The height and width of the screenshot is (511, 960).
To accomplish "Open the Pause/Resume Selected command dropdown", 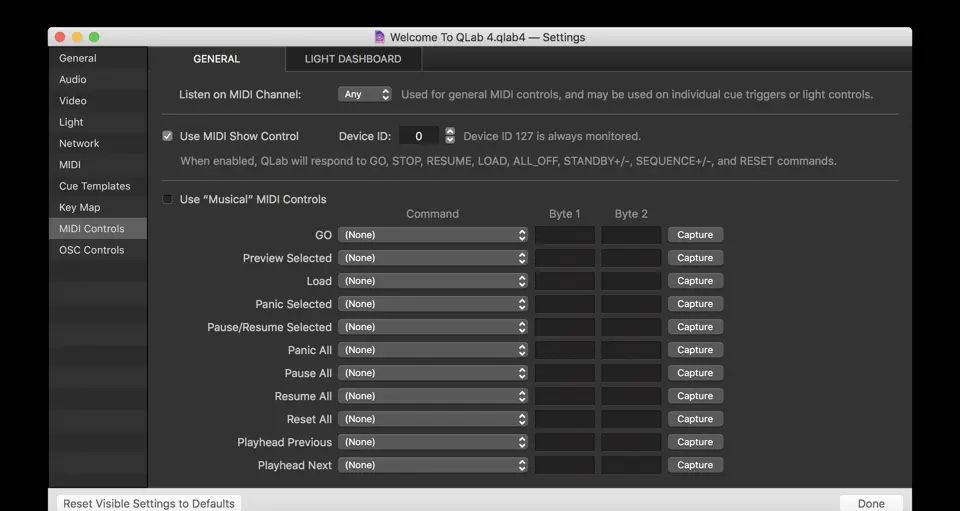I will pos(433,327).
